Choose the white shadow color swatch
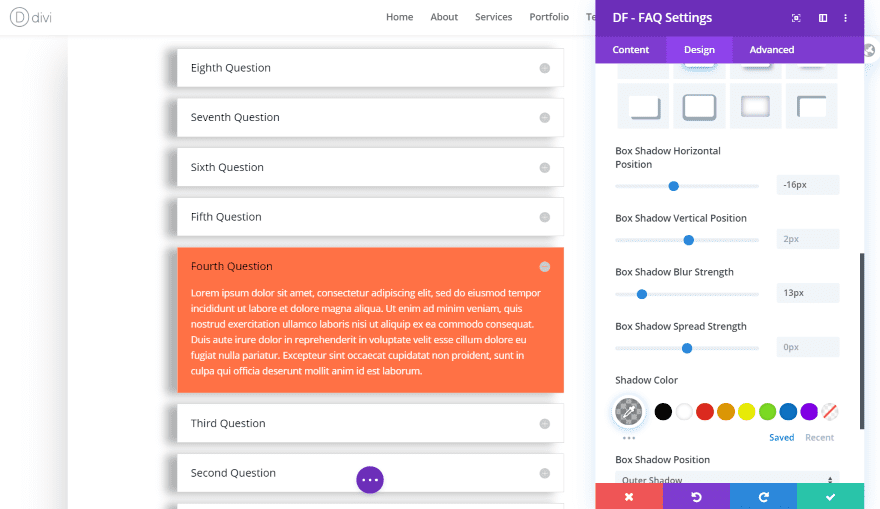Image resolution: width=880 pixels, height=509 pixels. coord(684,411)
